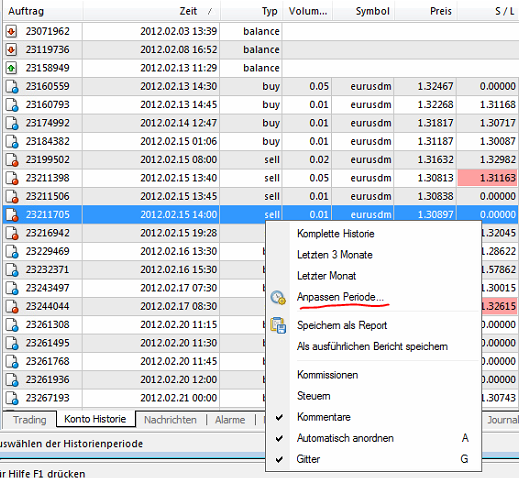Image resolution: width=519 pixels, height=478 pixels.
Task: Open the Alarme tab
Action: [x=230, y=420]
